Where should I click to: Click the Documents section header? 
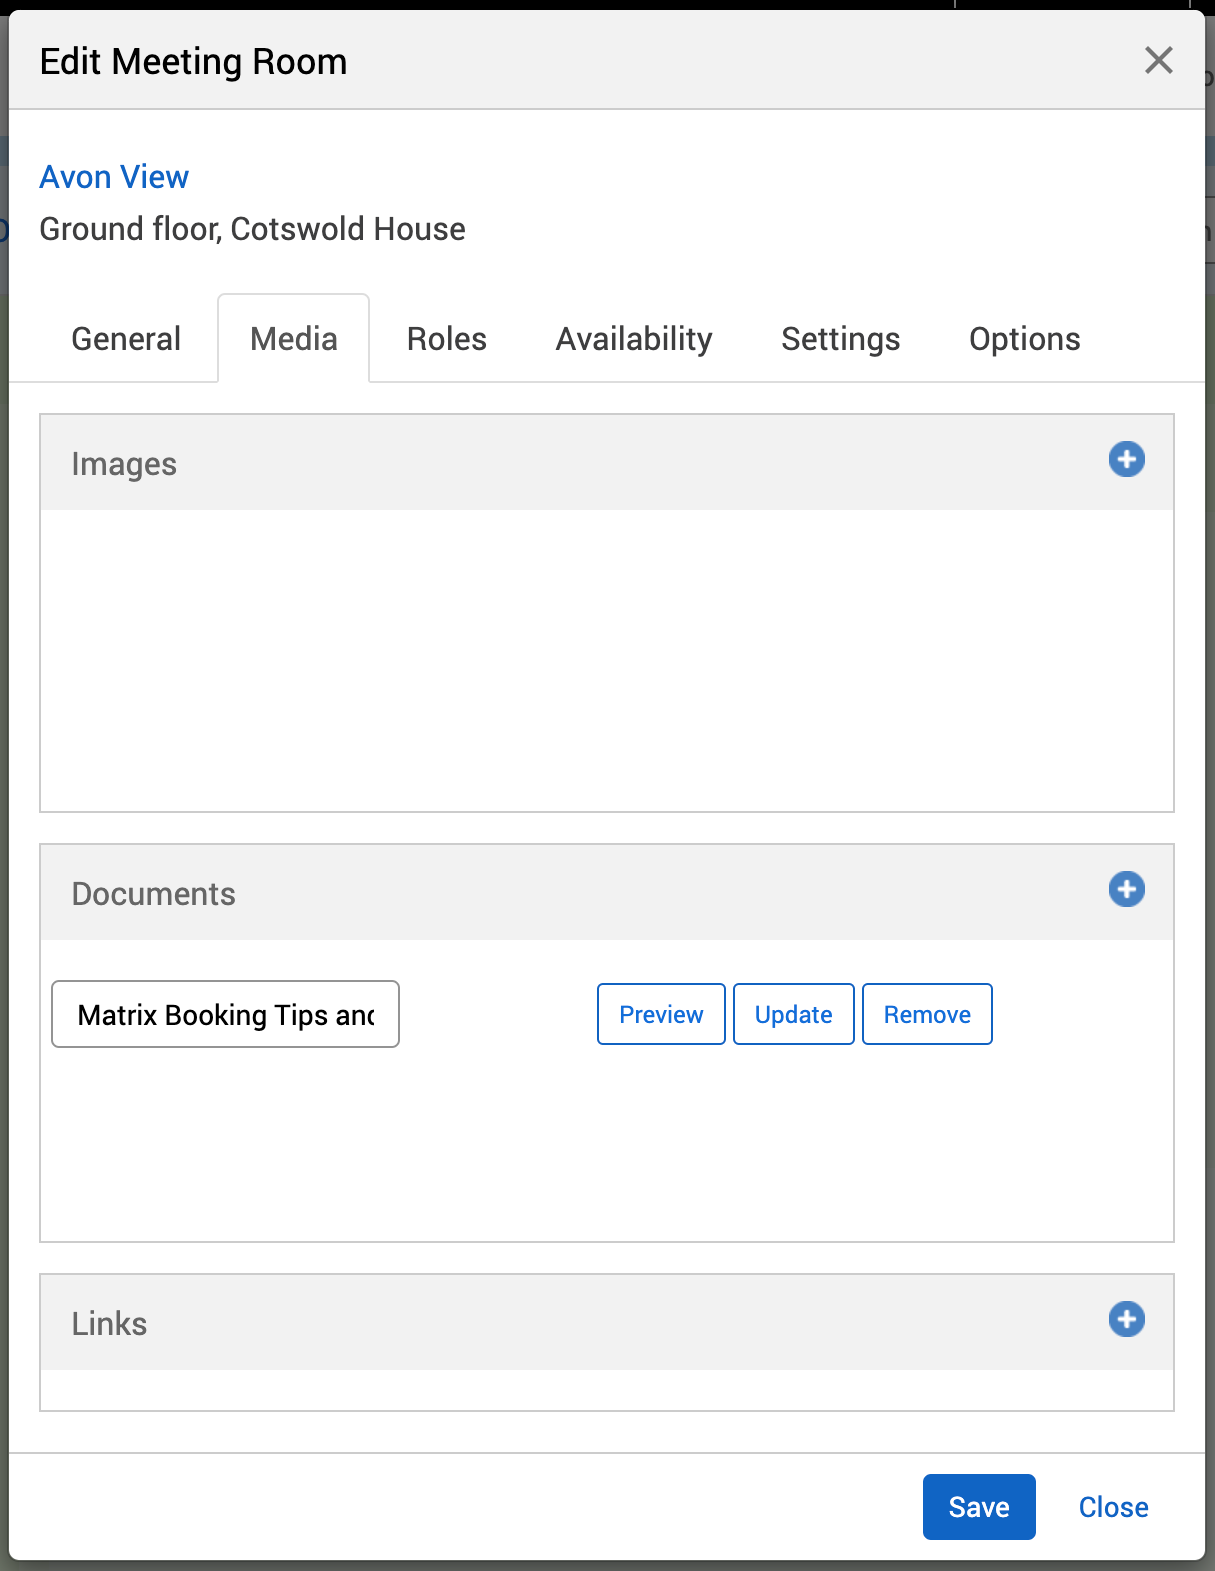[154, 894]
